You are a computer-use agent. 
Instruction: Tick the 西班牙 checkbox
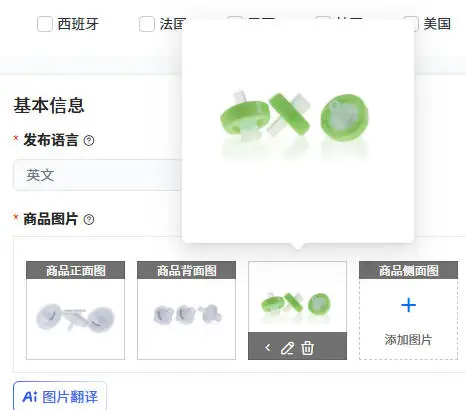click(x=45, y=24)
